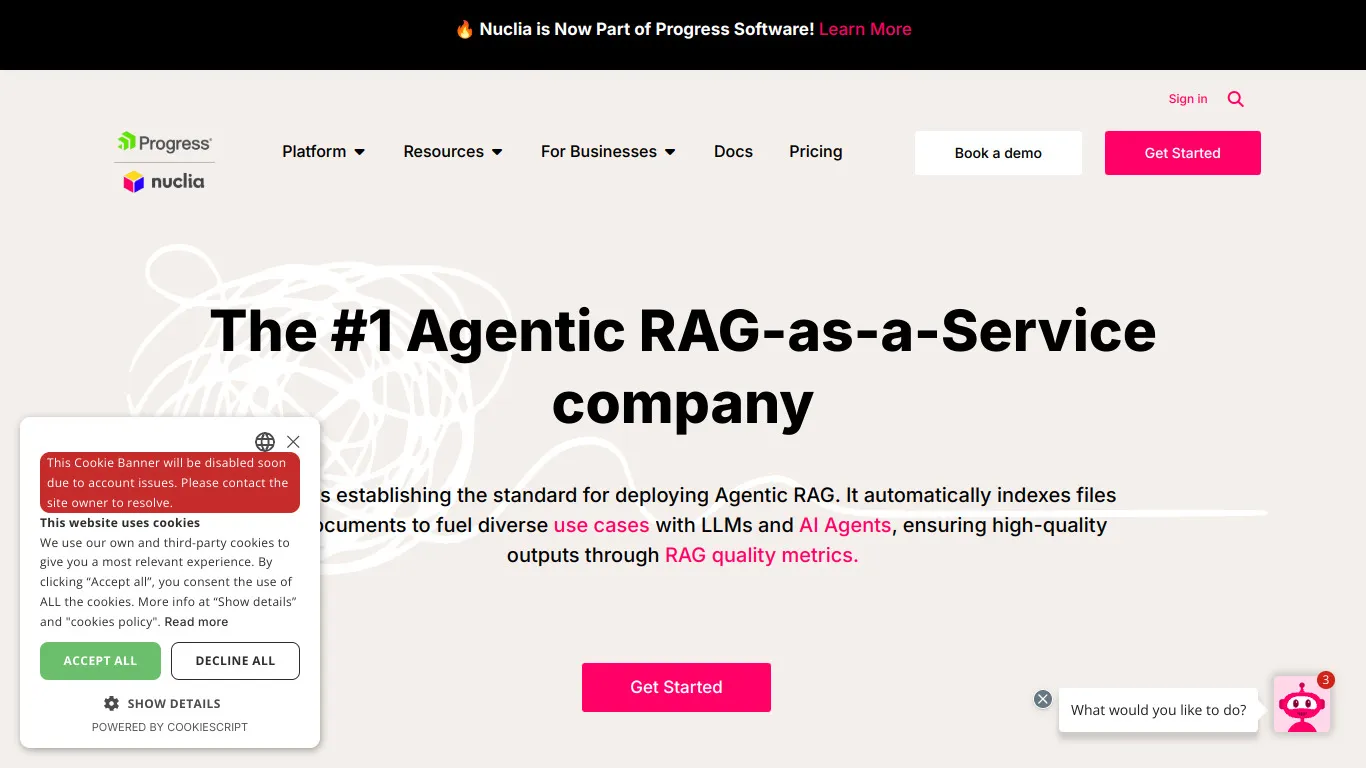
Task: Click the Sign in link
Action: click(x=1188, y=99)
